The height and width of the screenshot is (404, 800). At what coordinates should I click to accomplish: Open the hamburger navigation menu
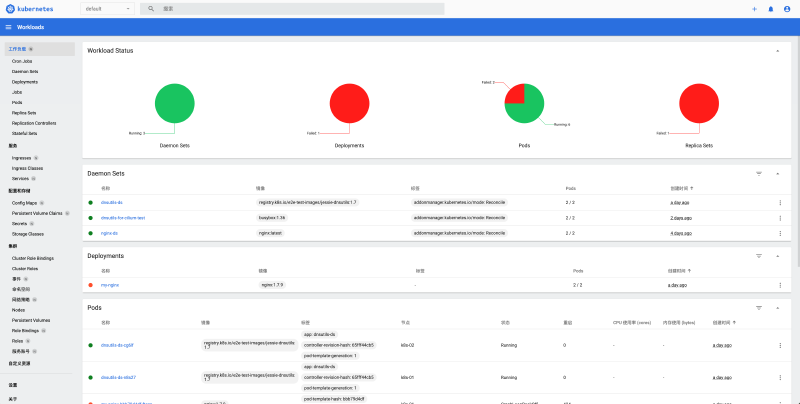coord(8,27)
